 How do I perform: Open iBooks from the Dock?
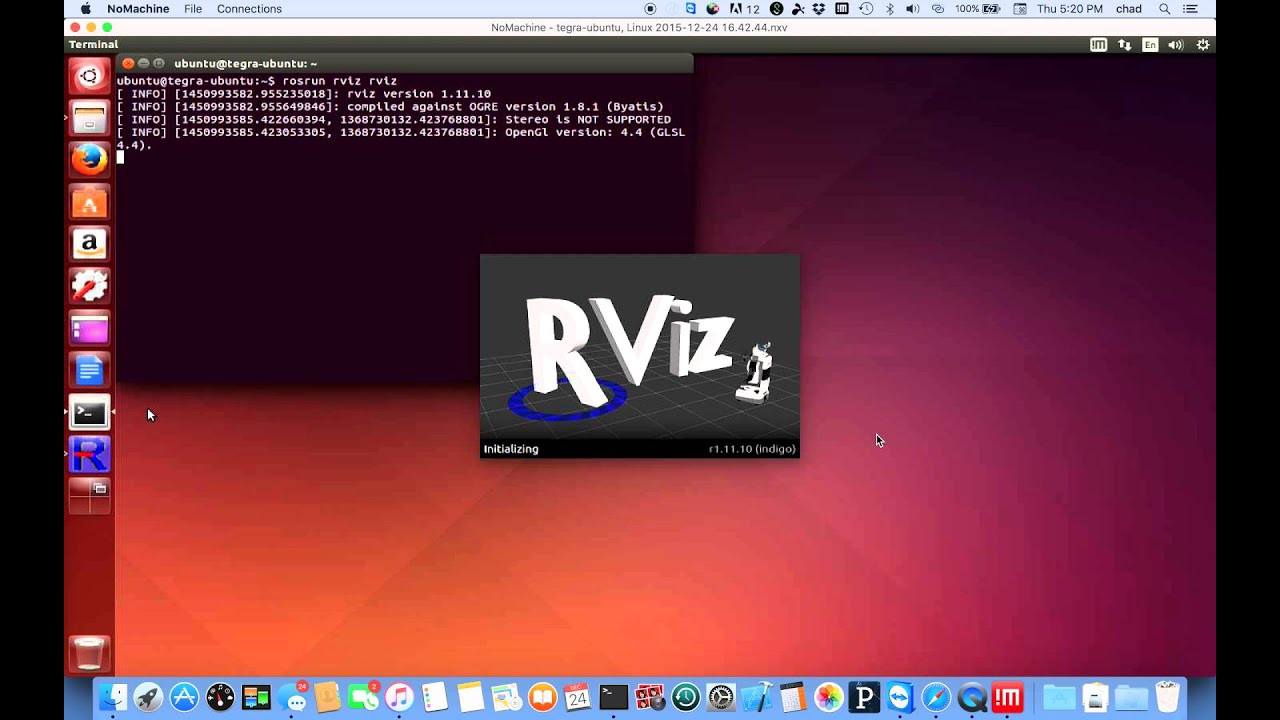(542, 697)
